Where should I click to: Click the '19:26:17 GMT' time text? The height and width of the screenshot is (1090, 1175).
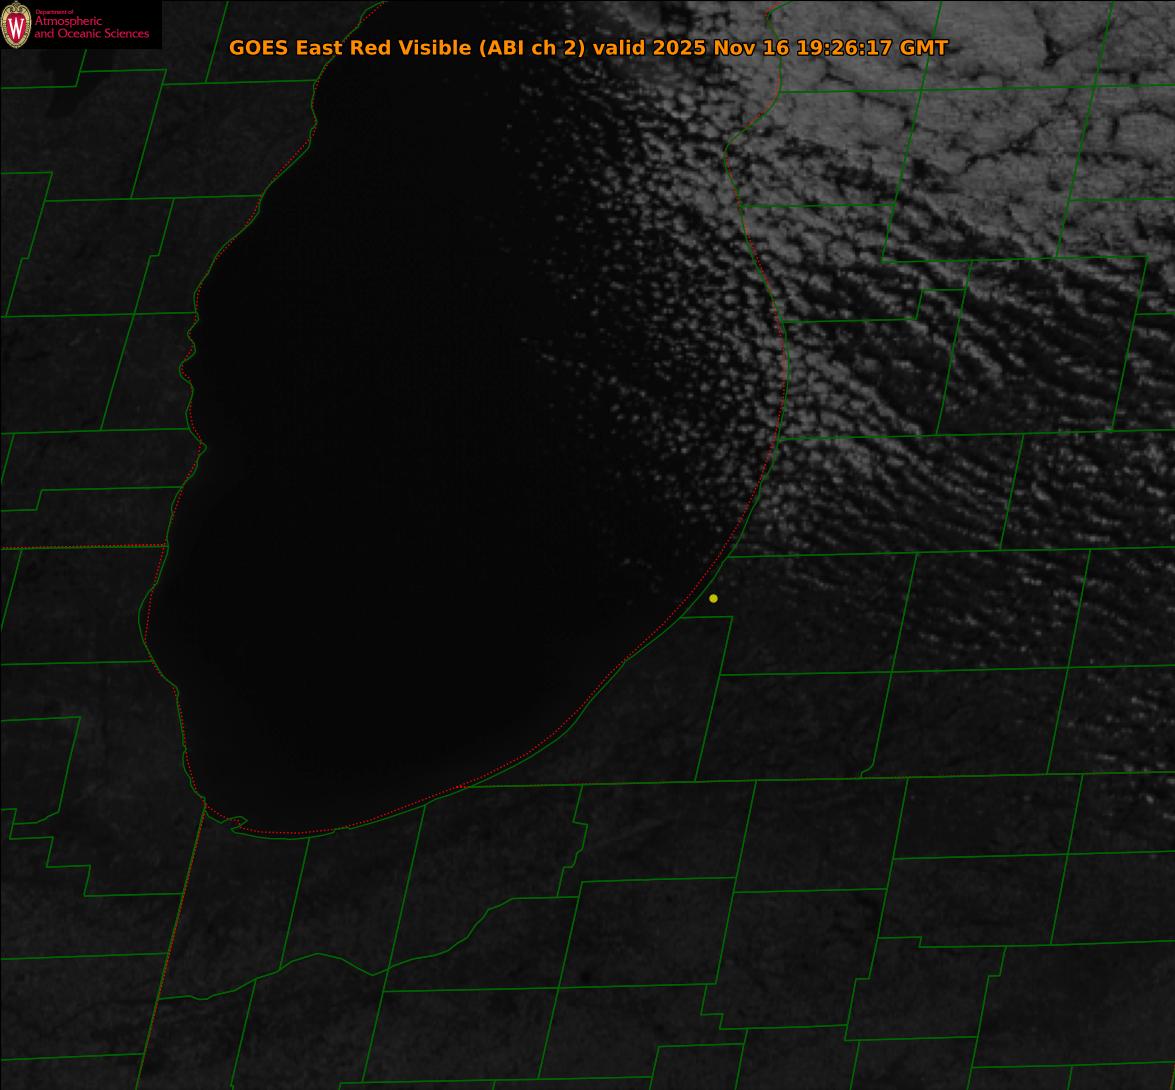pos(871,47)
